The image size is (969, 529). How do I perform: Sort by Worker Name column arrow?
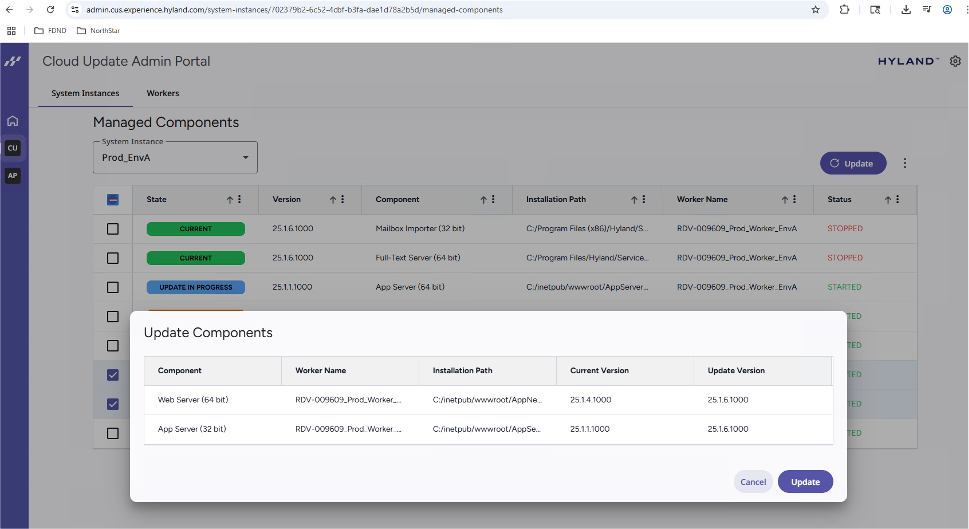coord(785,200)
